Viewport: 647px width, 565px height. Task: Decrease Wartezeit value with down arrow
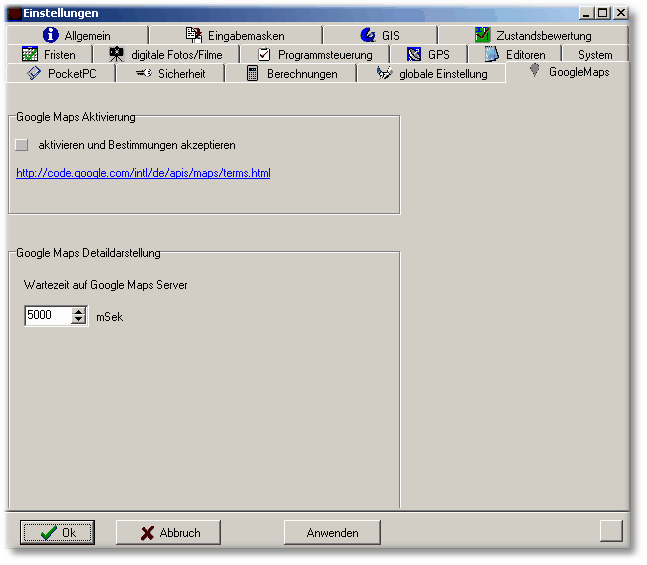click(79, 320)
